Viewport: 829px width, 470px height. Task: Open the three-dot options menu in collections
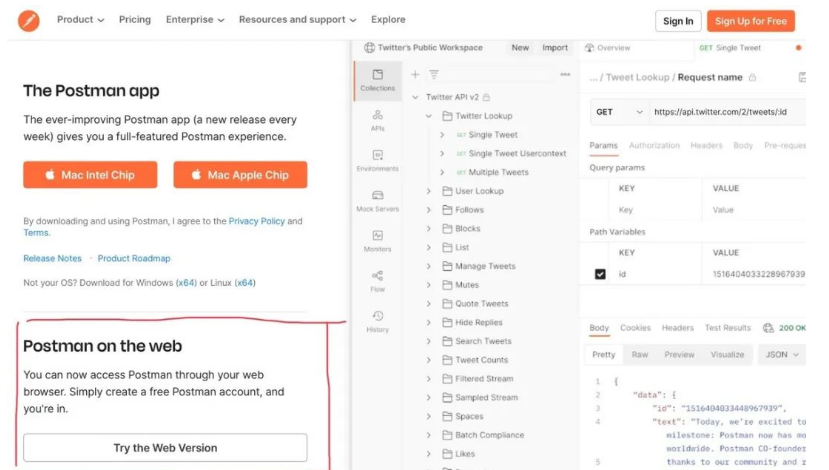click(565, 75)
